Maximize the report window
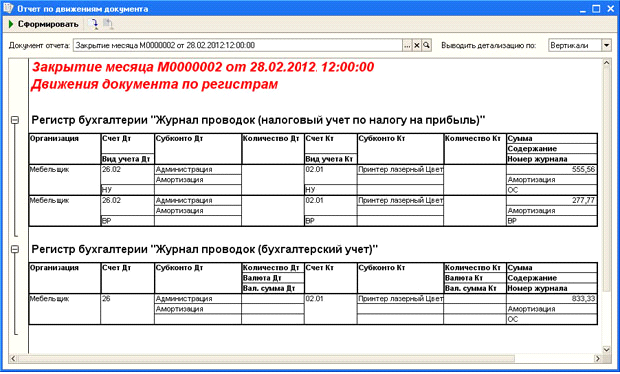 pos(596,9)
